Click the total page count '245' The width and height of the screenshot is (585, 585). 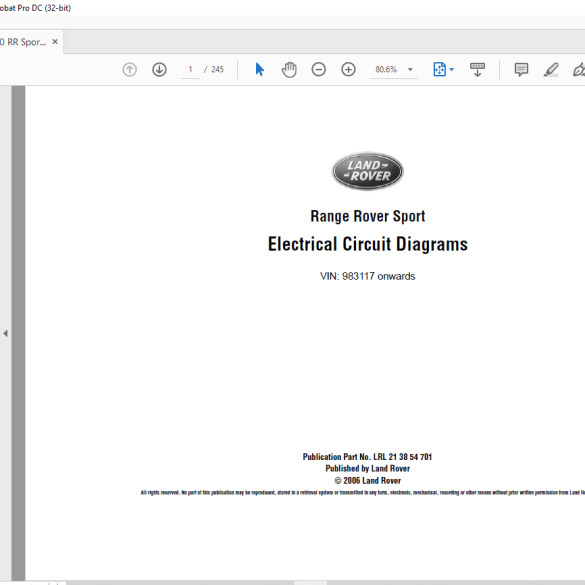coord(218,69)
